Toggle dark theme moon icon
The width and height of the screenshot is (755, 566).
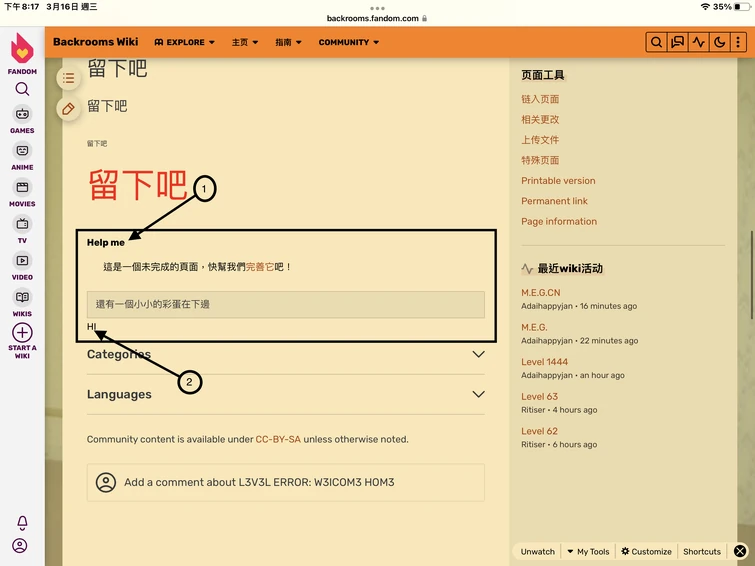(x=719, y=42)
